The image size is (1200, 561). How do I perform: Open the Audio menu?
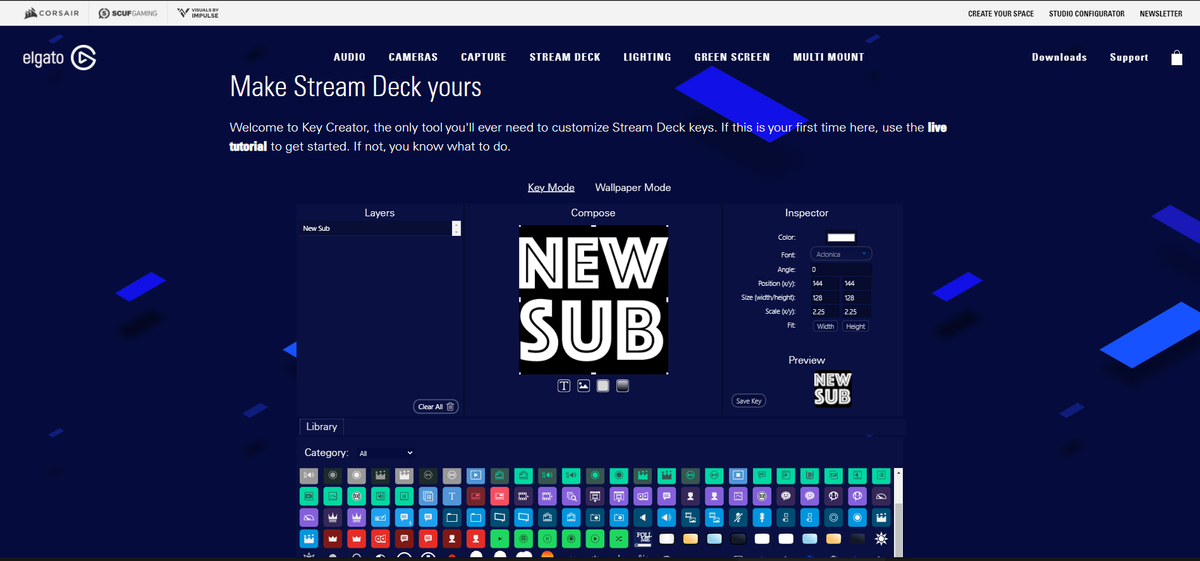point(349,57)
